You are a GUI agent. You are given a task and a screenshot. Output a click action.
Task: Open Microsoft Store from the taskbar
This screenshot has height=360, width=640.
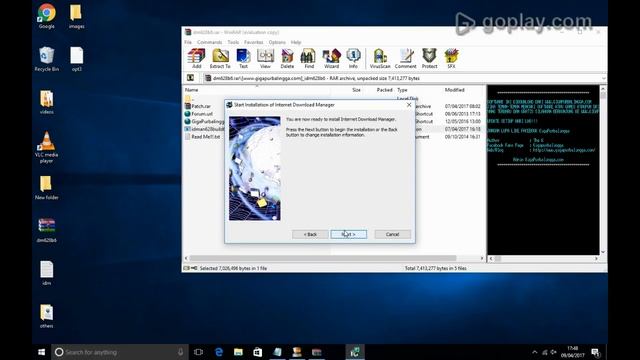click(258, 352)
